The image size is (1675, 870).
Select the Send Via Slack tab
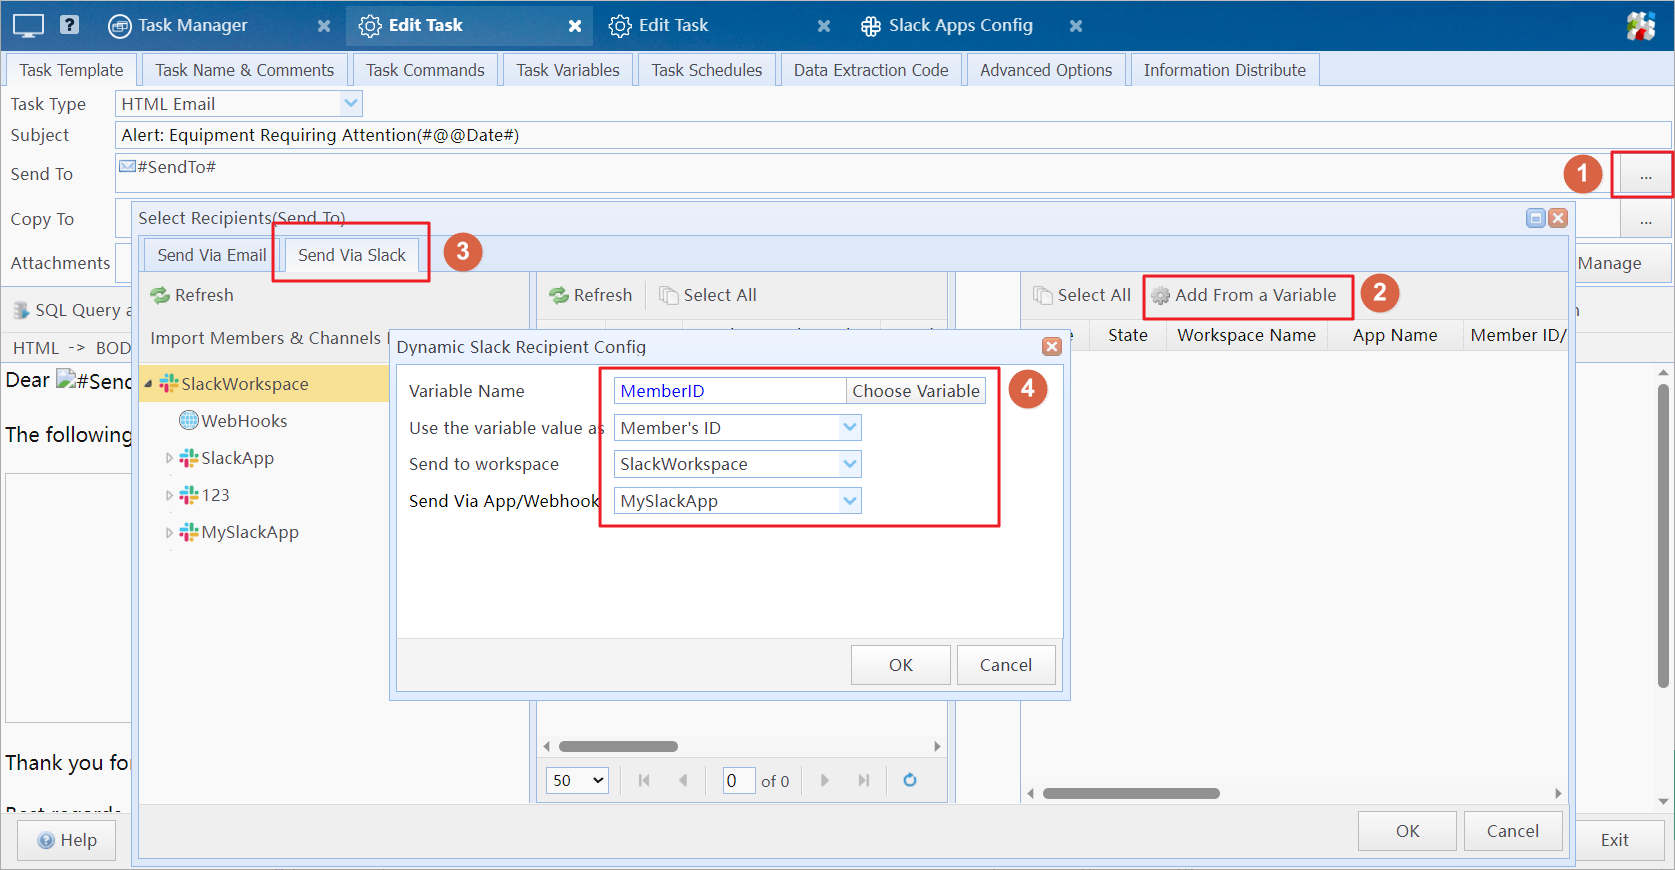click(x=352, y=255)
